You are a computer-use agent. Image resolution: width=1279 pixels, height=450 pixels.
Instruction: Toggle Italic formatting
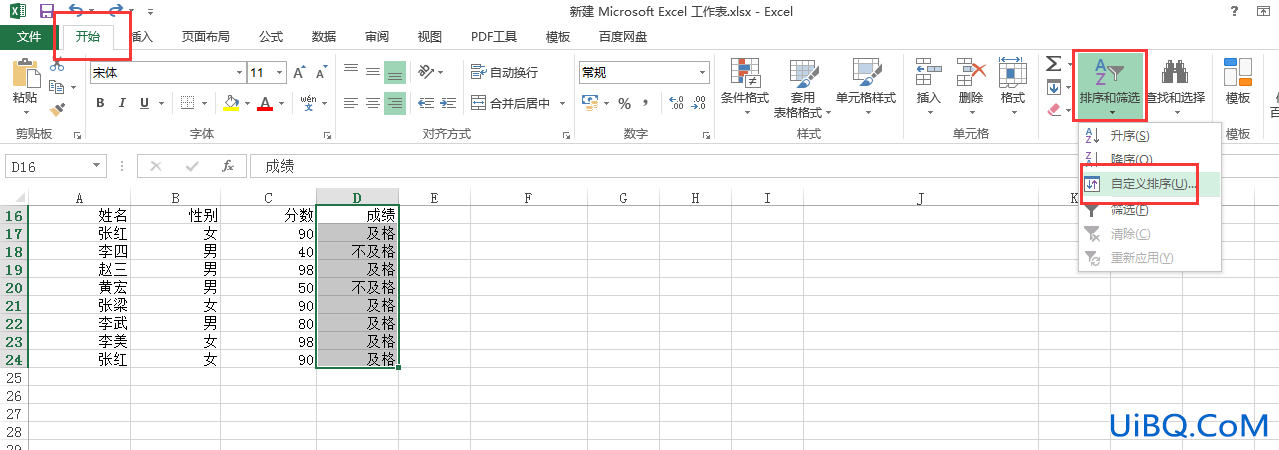[x=123, y=103]
